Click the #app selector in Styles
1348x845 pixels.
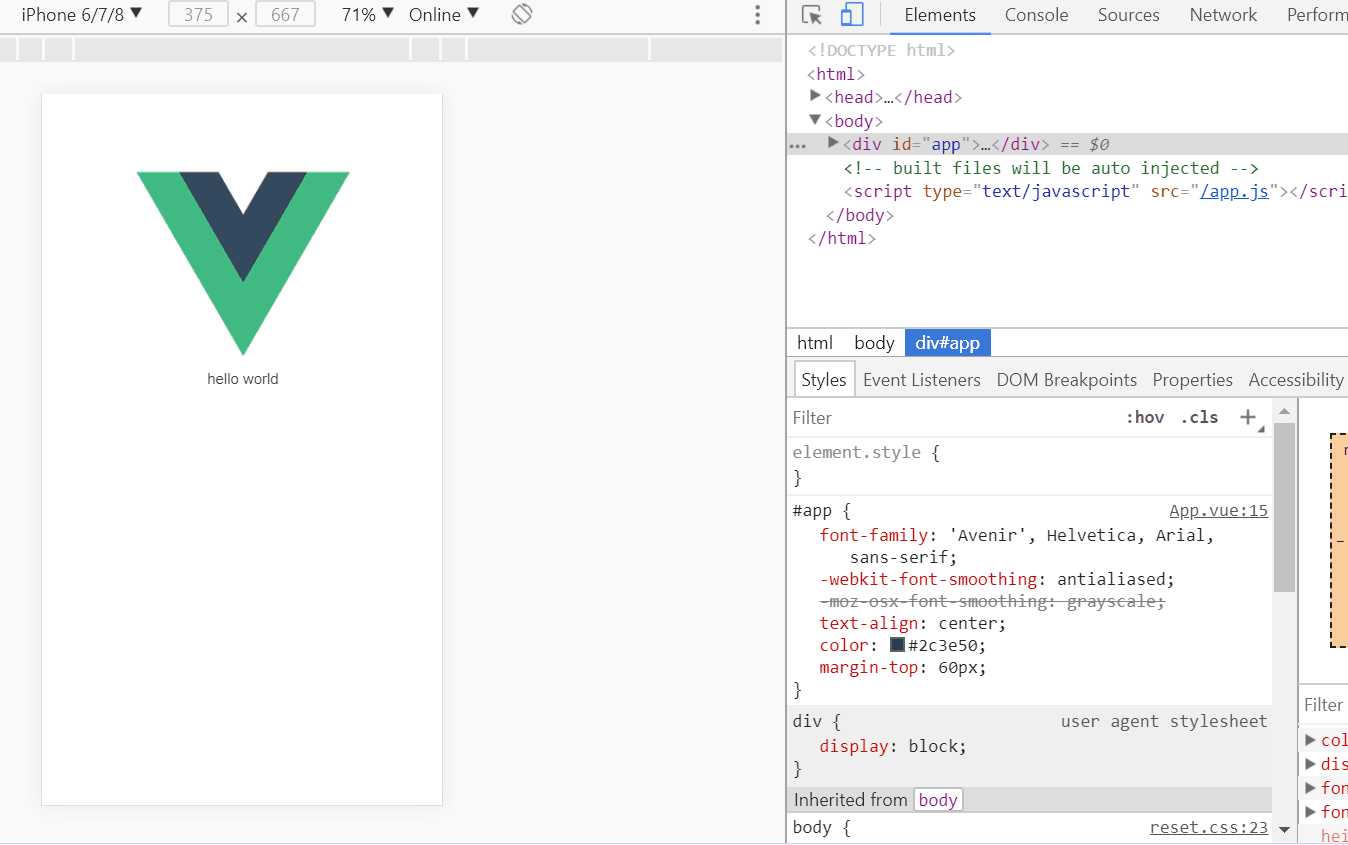(811, 511)
